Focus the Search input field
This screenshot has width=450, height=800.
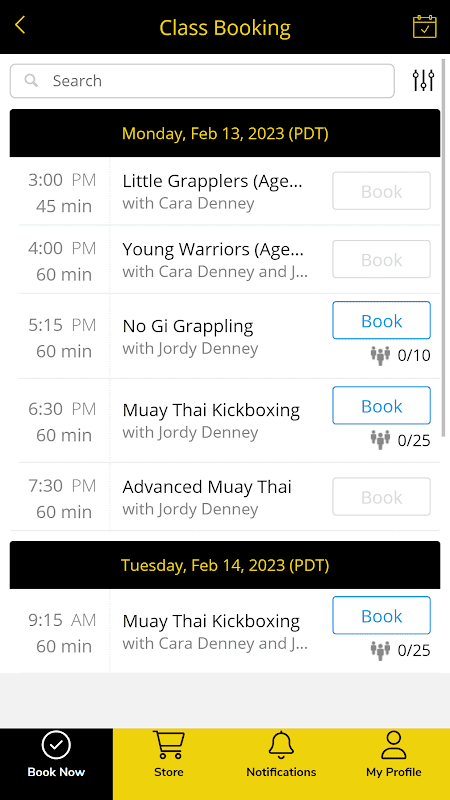[x=202, y=81]
